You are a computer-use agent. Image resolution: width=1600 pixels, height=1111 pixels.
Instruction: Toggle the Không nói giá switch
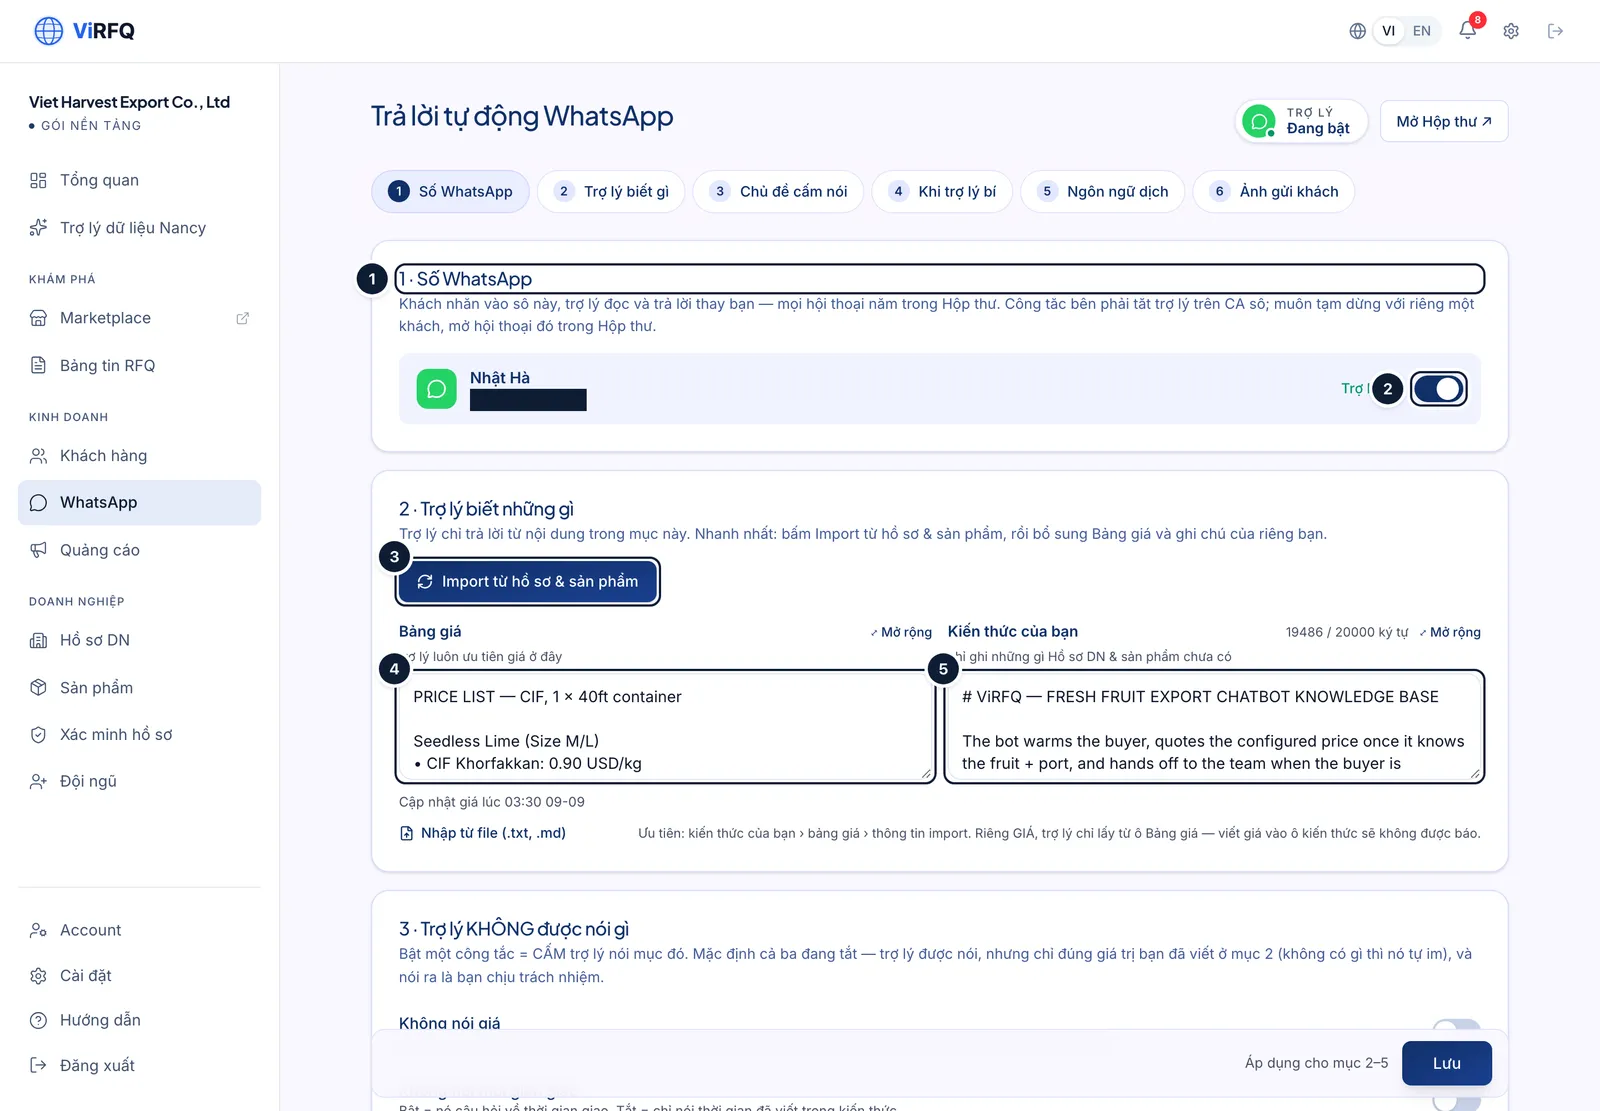pyautogui.click(x=1456, y=1027)
